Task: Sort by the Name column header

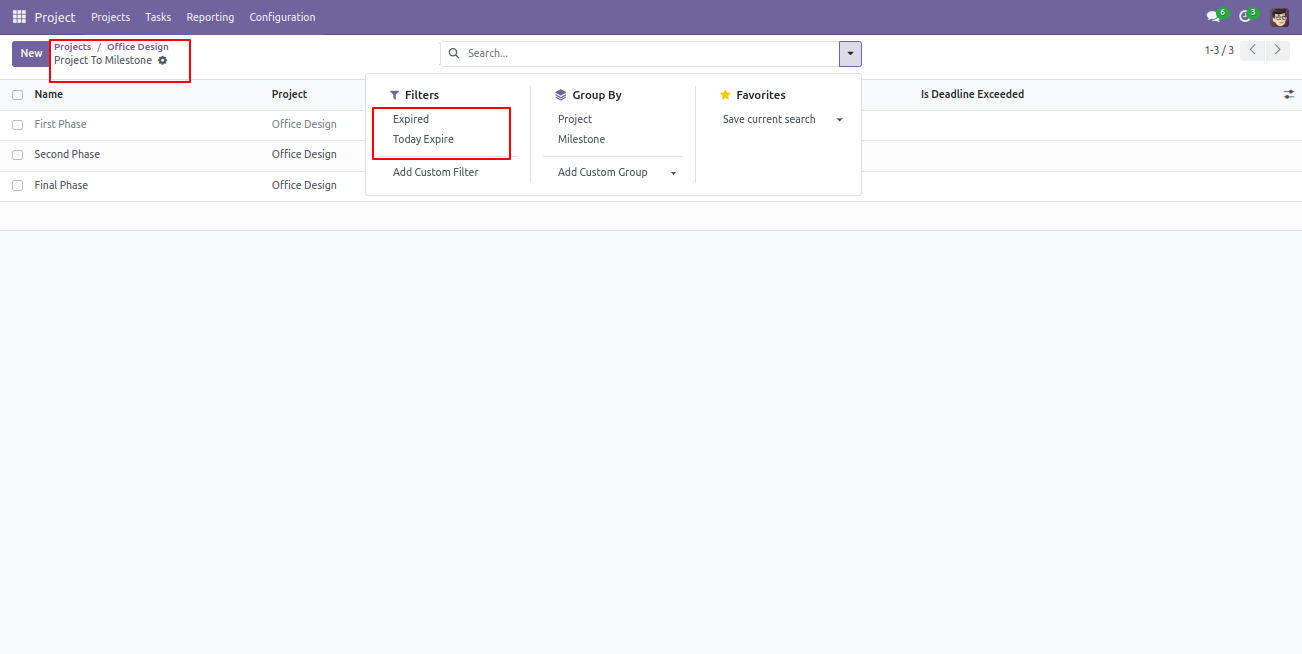Action: point(49,94)
